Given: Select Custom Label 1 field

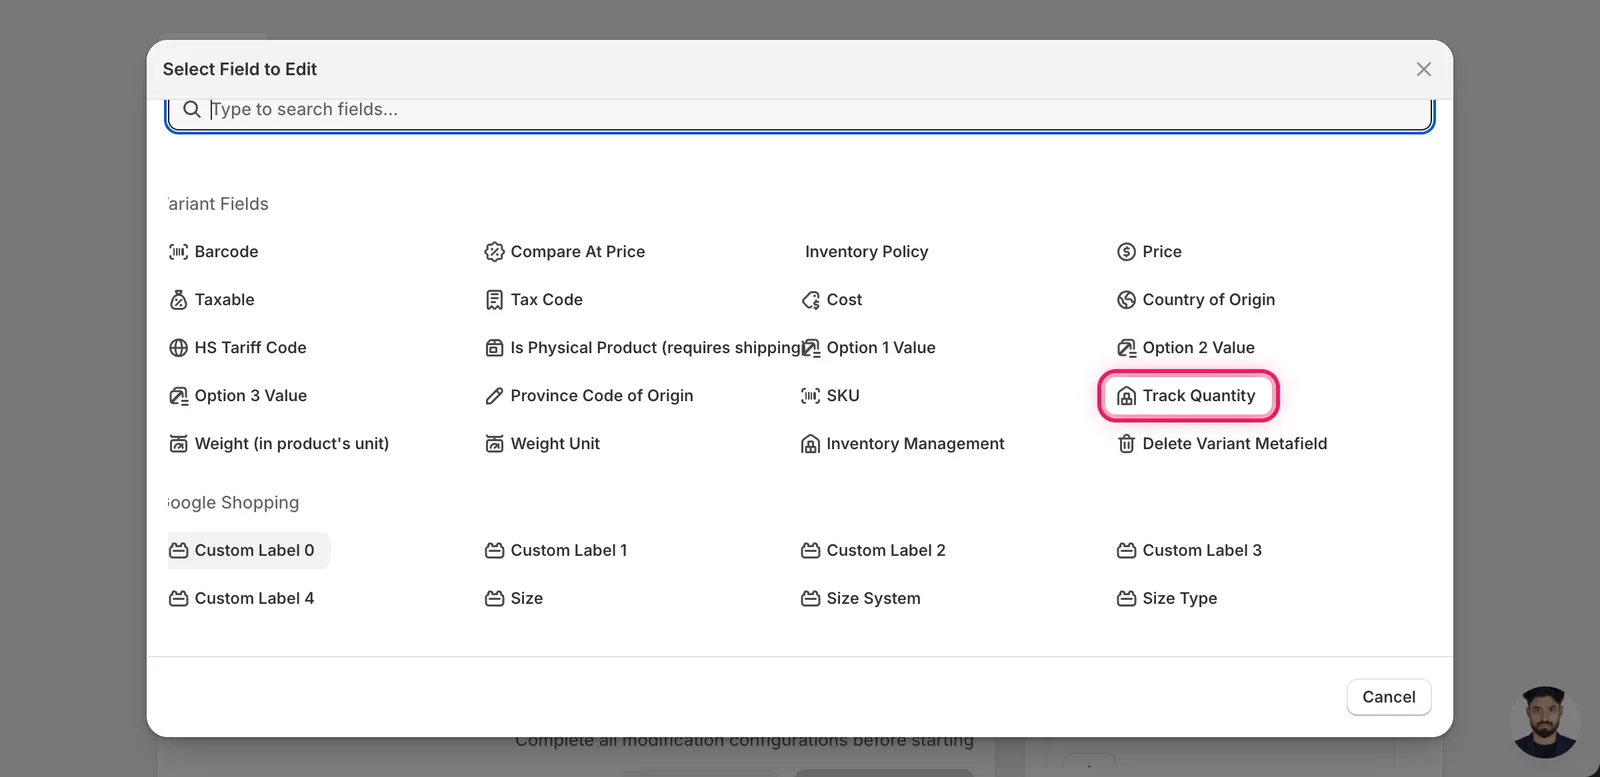Looking at the screenshot, I should coord(556,551).
